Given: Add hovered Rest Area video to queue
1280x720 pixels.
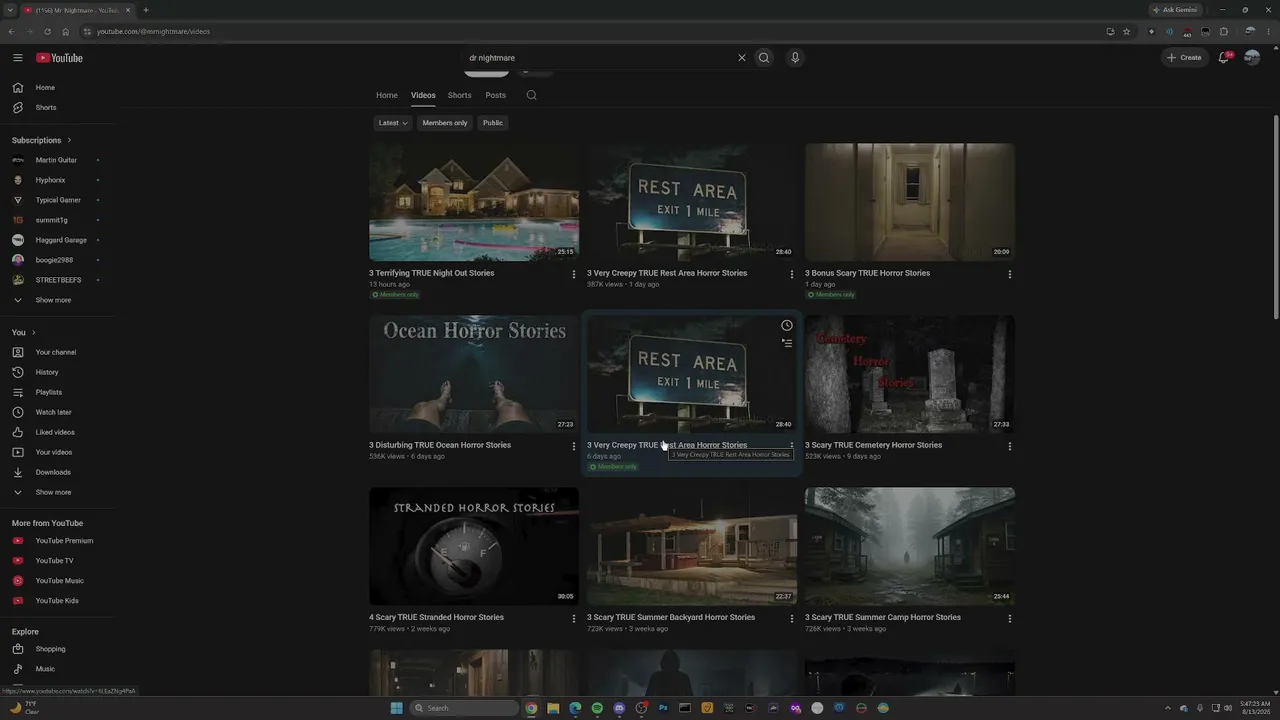Looking at the screenshot, I should (787, 343).
